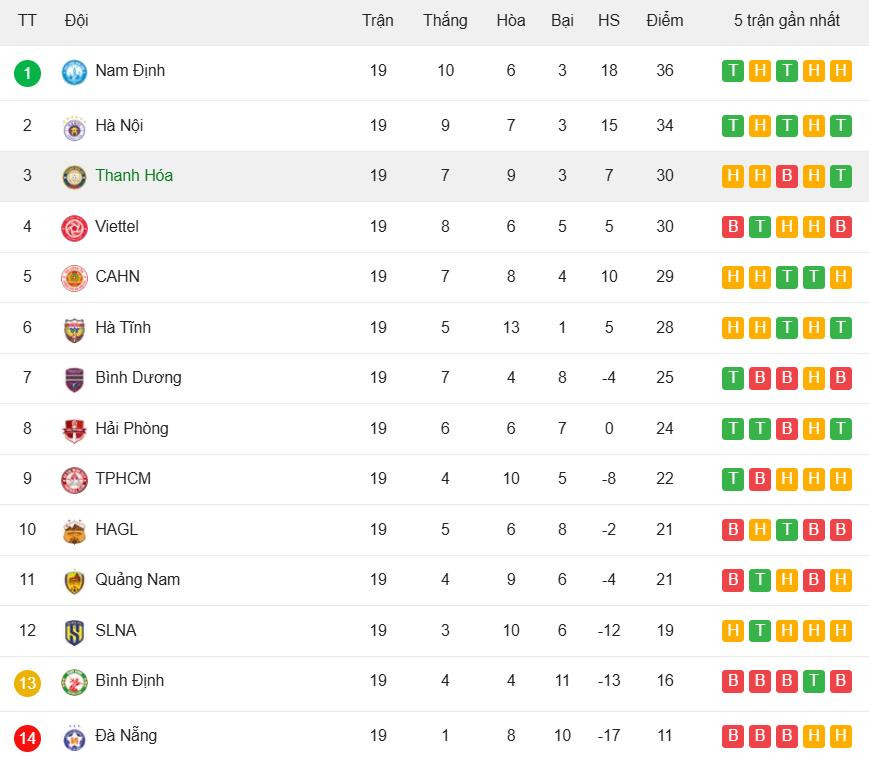Open the Thanh Hóa team link
869x765 pixels.
pos(134,176)
